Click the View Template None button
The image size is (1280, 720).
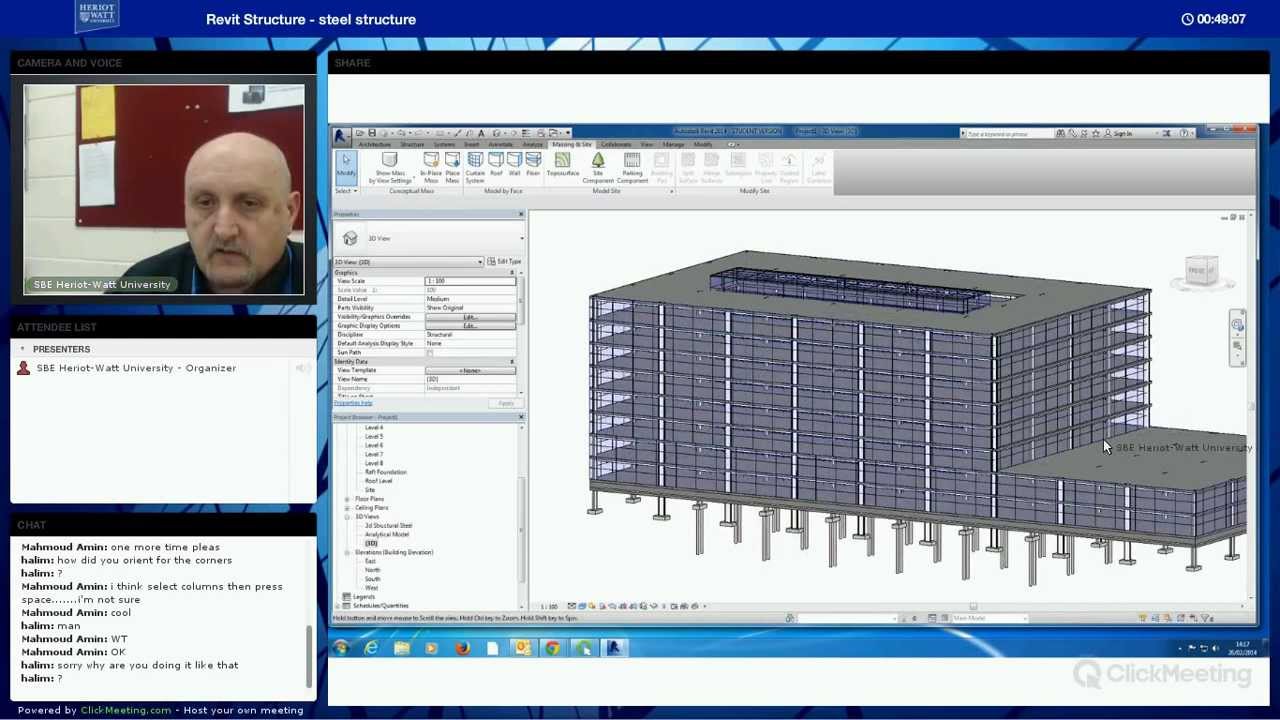point(470,370)
